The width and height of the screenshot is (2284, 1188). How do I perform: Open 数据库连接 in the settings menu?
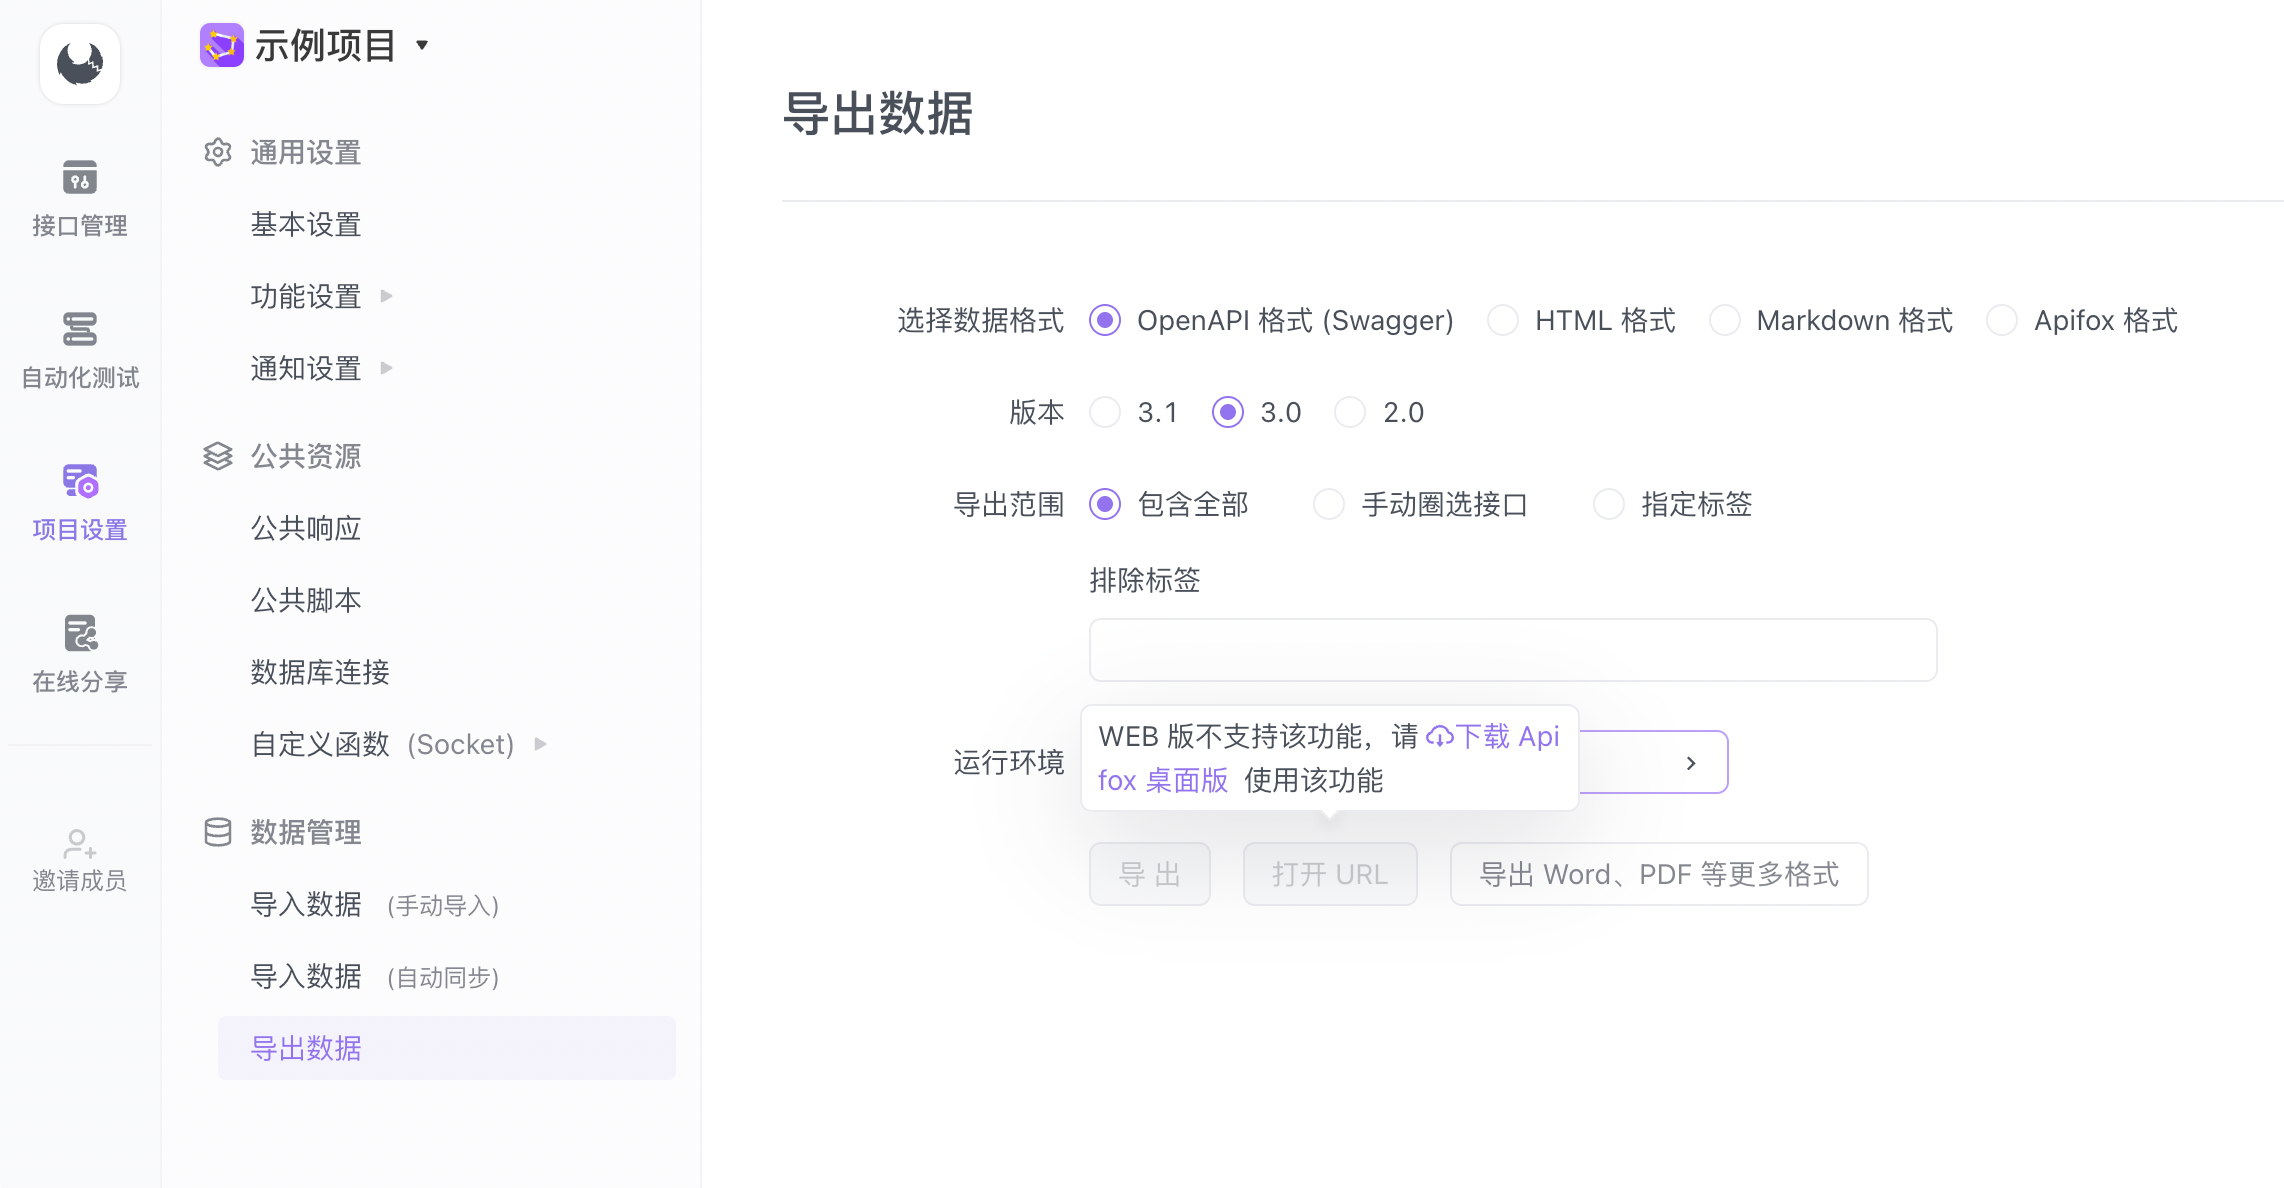[x=319, y=672]
